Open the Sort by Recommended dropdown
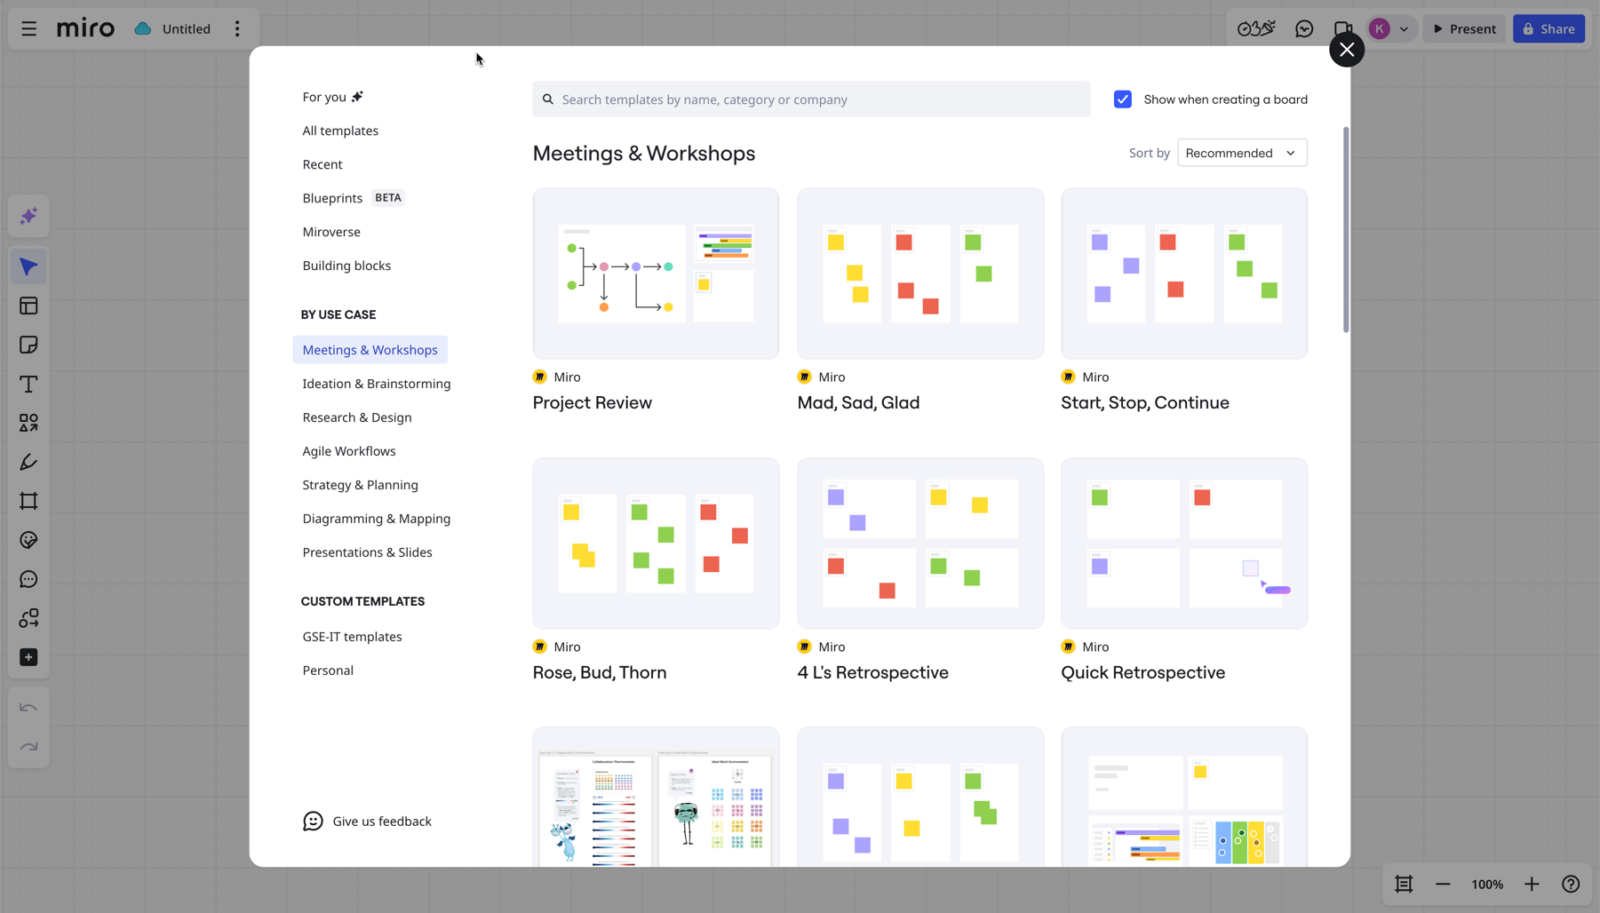This screenshot has width=1600, height=913. (x=1241, y=153)
